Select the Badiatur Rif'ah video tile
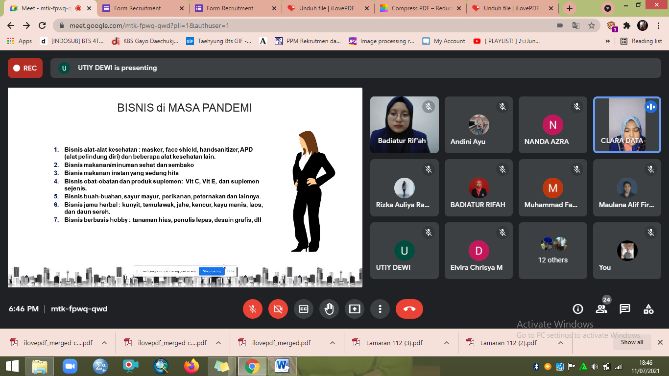The height and width of the screenshot is (376, 669). point(404,125)
